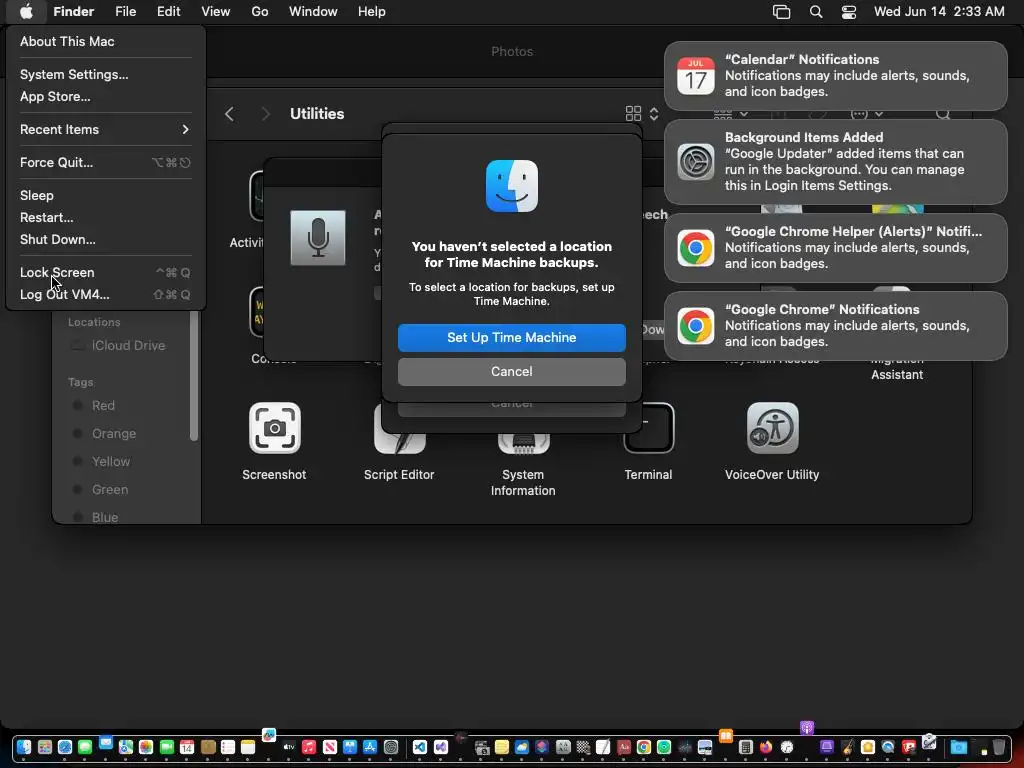Click the Finder menu title
The width and height of the screenshot is (1024, 768).
point(73,12)
